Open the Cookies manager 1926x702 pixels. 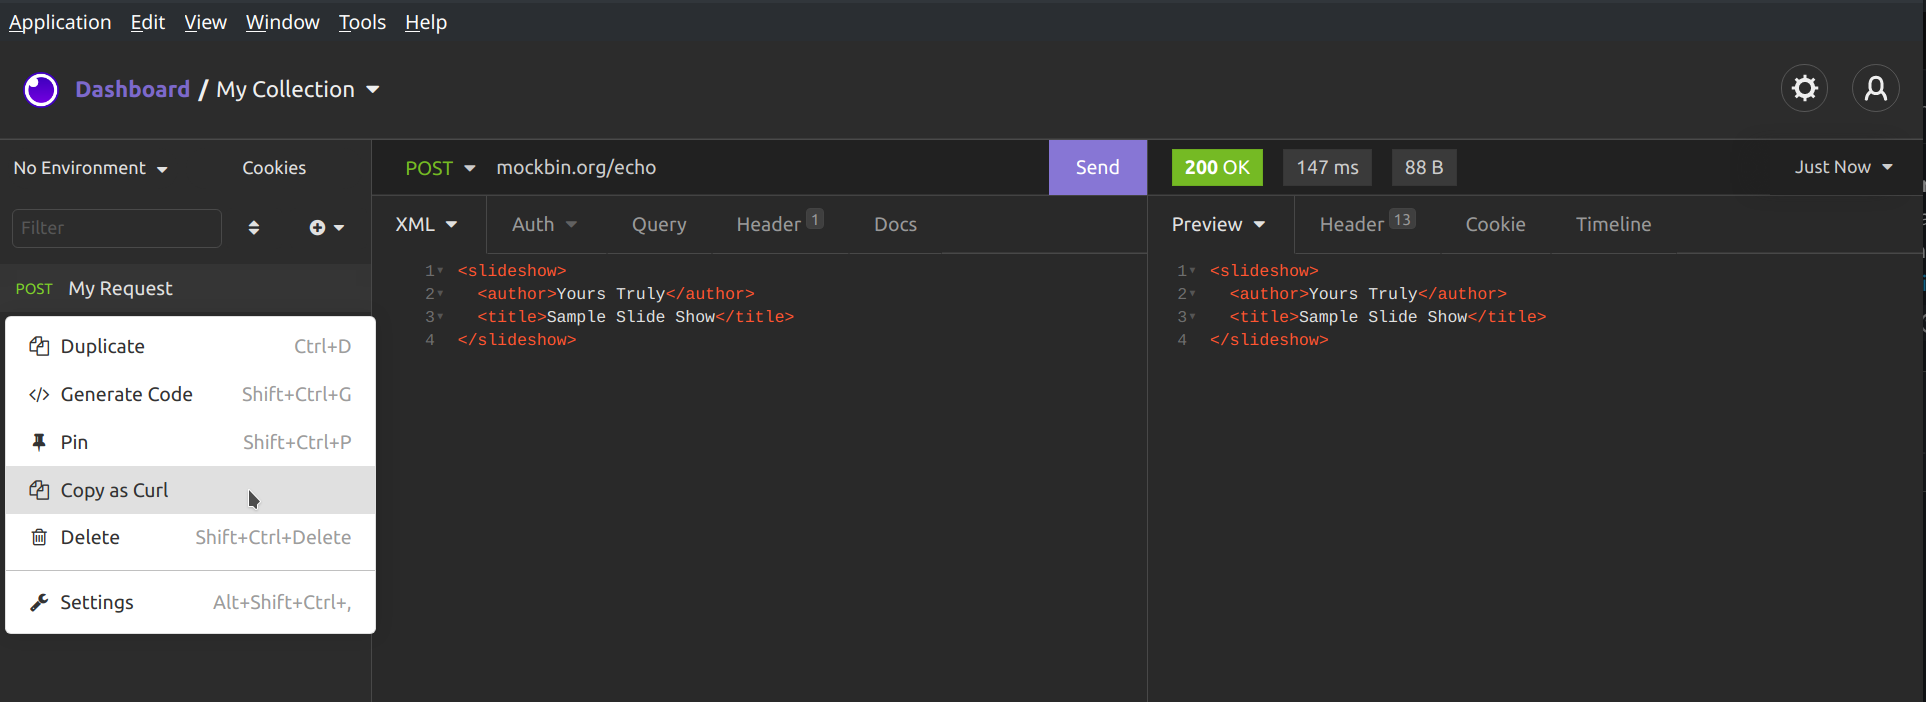tap(274, 168)
